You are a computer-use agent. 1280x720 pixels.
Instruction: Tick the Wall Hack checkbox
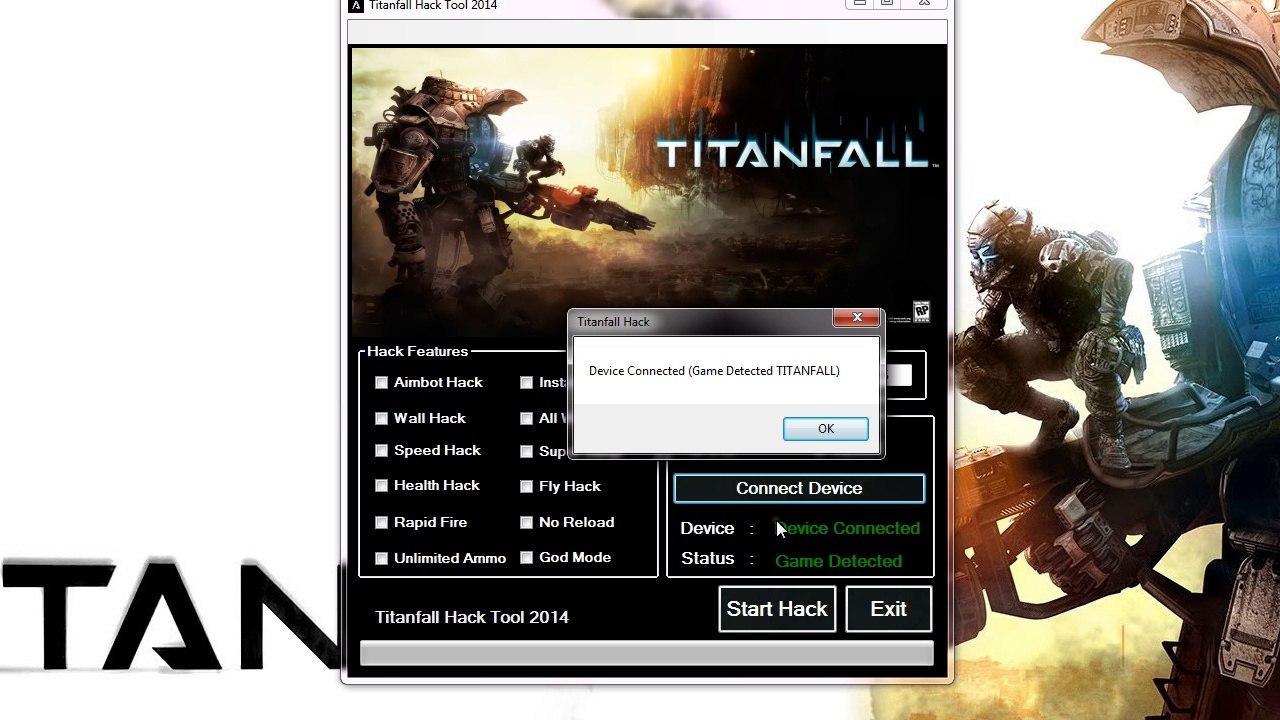click(381, 419)
